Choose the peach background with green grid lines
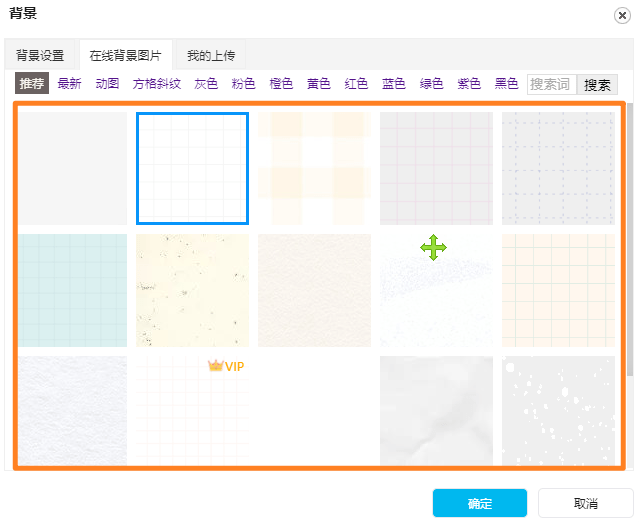Image resolution: width=639 pixels, height=522 pixels. pos(558,290)
